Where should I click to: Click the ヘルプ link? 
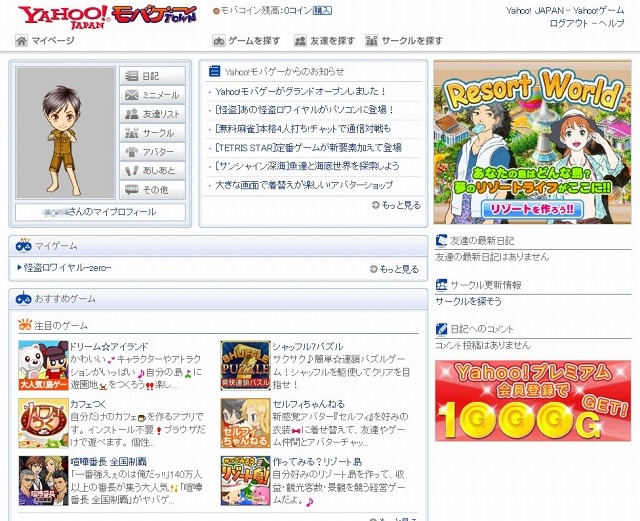click(611, 23)
